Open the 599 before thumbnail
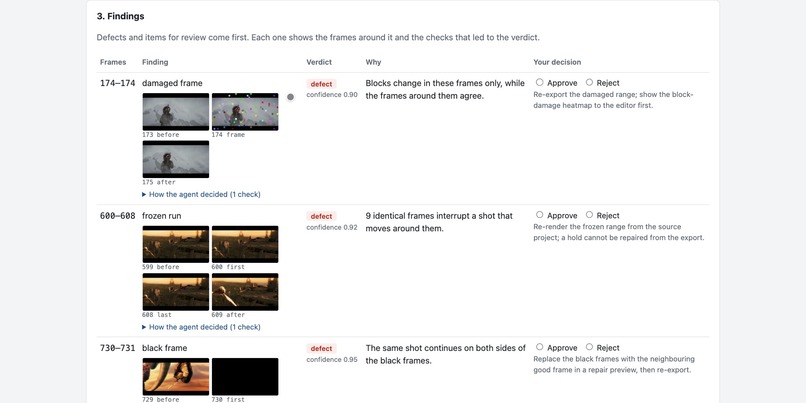The height and width of the screenshot is (403, 806). (x=176, y=244)
